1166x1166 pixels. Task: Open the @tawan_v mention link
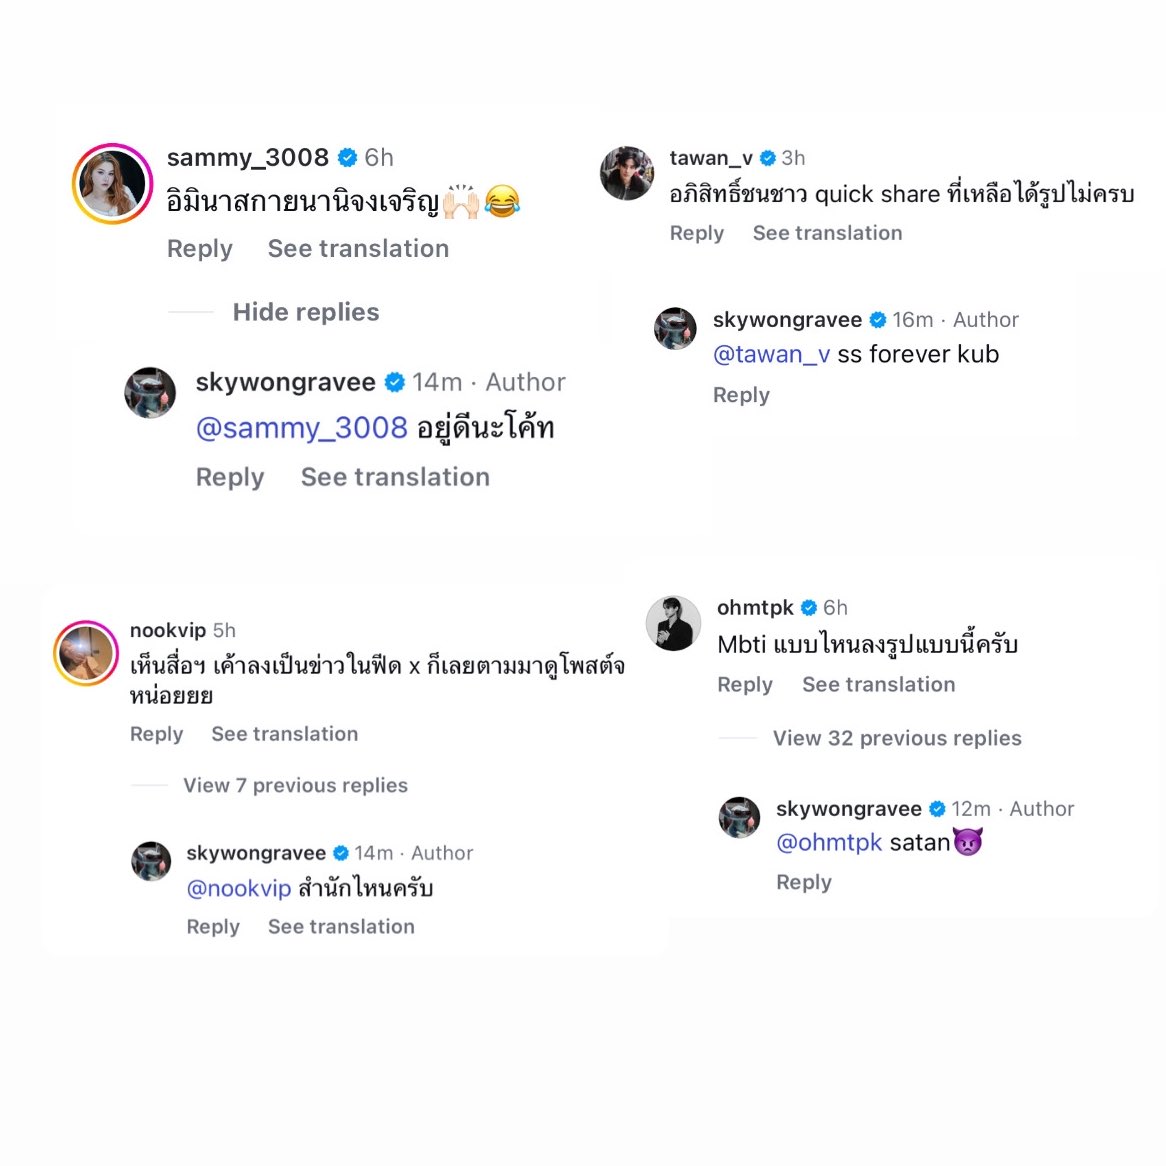771,354
